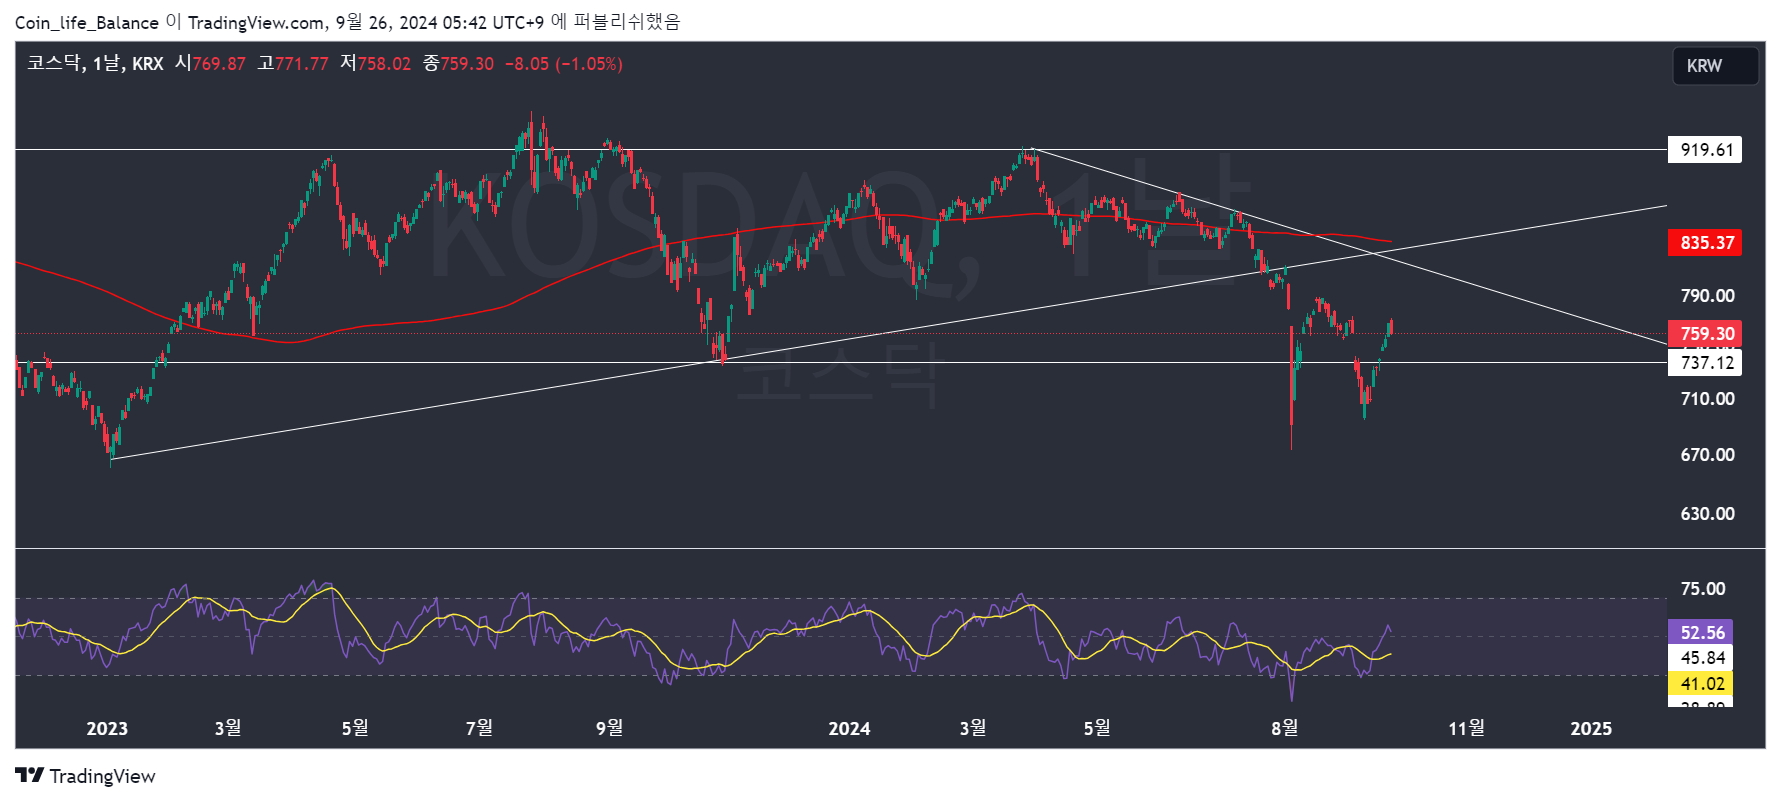The width and height of the screenshot is (1781, 802).
Task: Click the 9월 date label
Action: coord(610,728)
